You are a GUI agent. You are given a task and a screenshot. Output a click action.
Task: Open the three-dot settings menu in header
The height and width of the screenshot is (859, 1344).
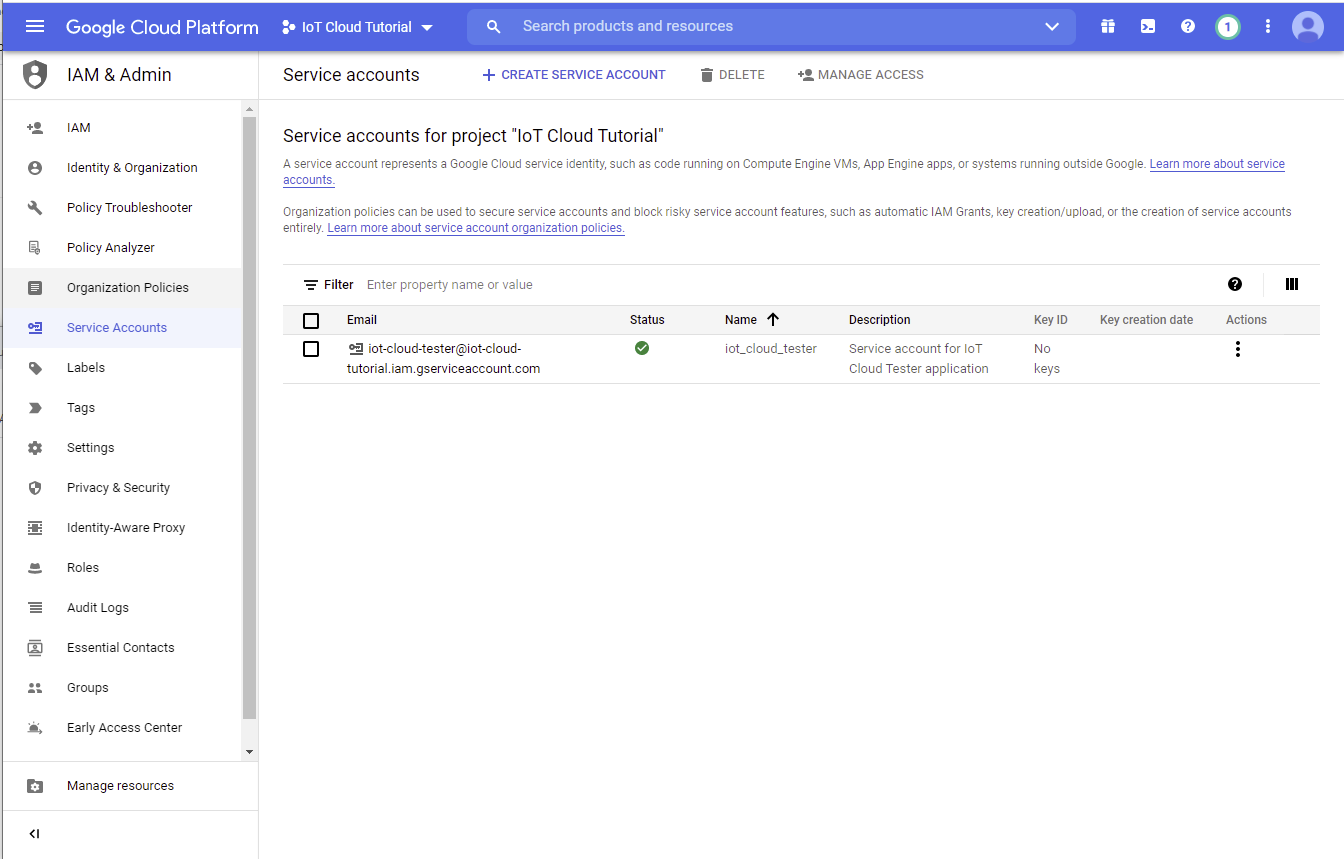pos(1268,27)
